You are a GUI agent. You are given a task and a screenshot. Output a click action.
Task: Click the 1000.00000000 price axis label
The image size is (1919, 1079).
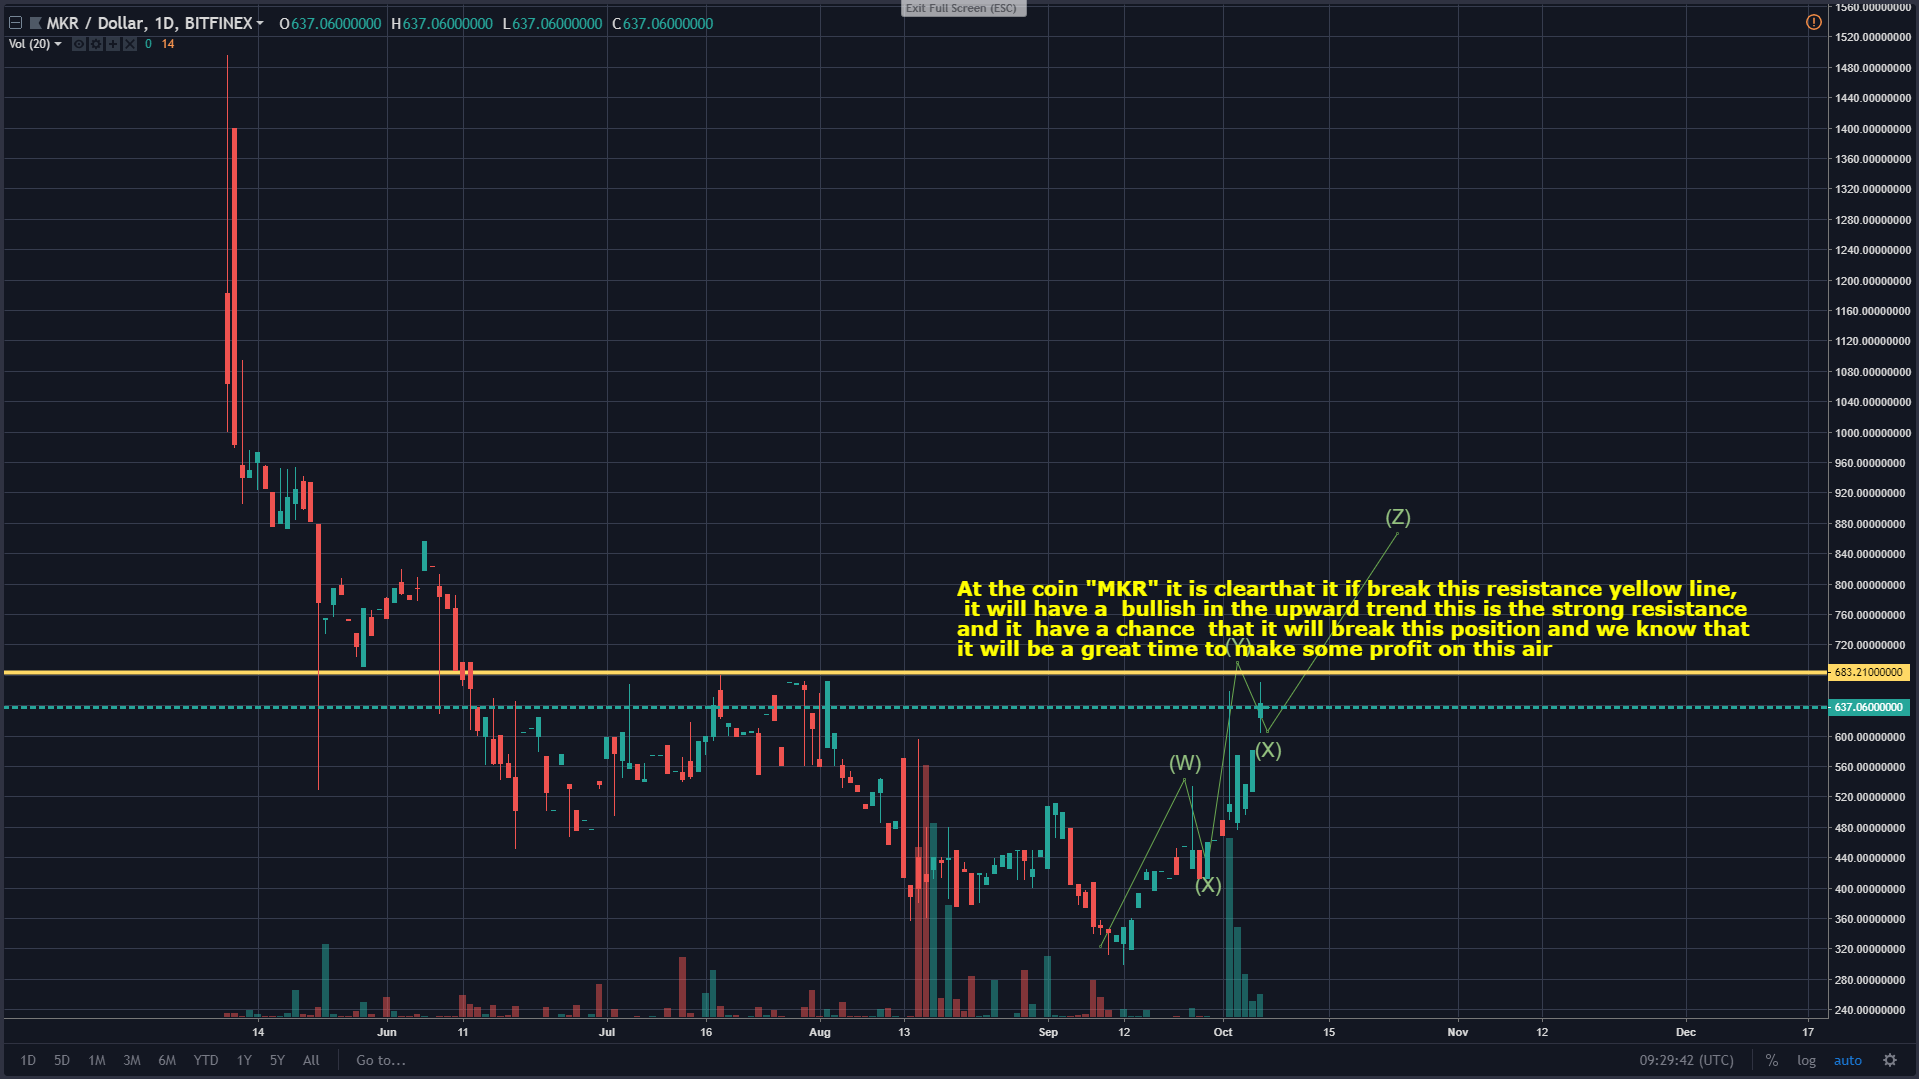(x=1873, y=433)
